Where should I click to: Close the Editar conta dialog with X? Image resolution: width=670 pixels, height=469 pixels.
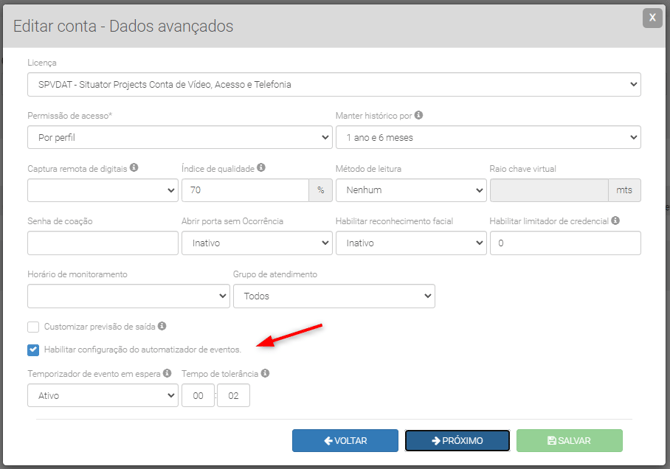click(652, 17)
